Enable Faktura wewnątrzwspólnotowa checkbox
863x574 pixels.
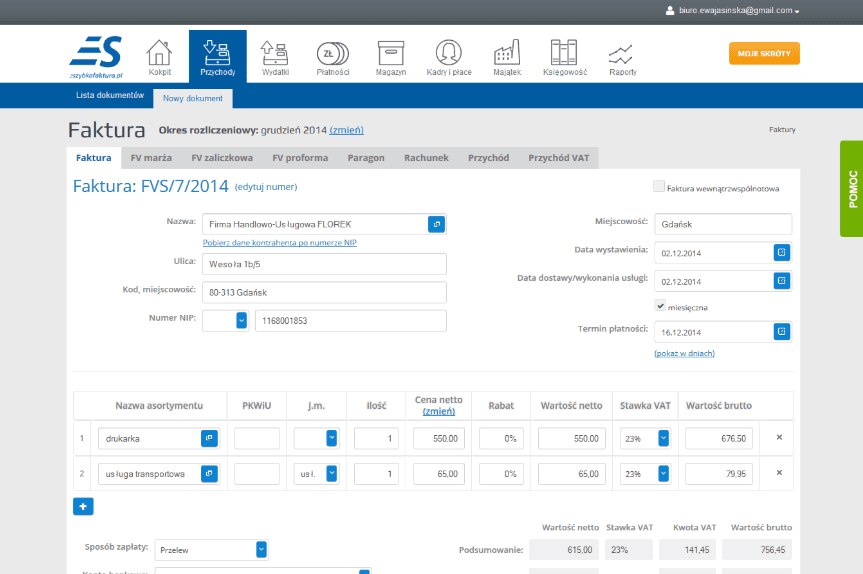tap(659, 187)
